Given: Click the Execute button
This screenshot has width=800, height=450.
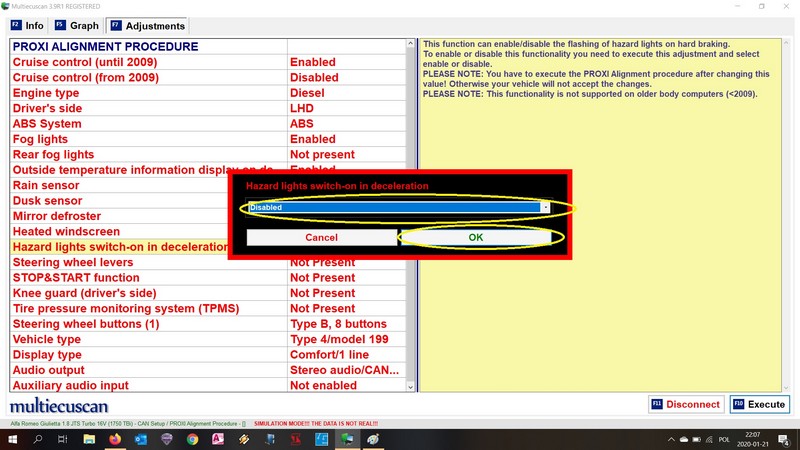Looking at the screenshot, I should [759, 404].
